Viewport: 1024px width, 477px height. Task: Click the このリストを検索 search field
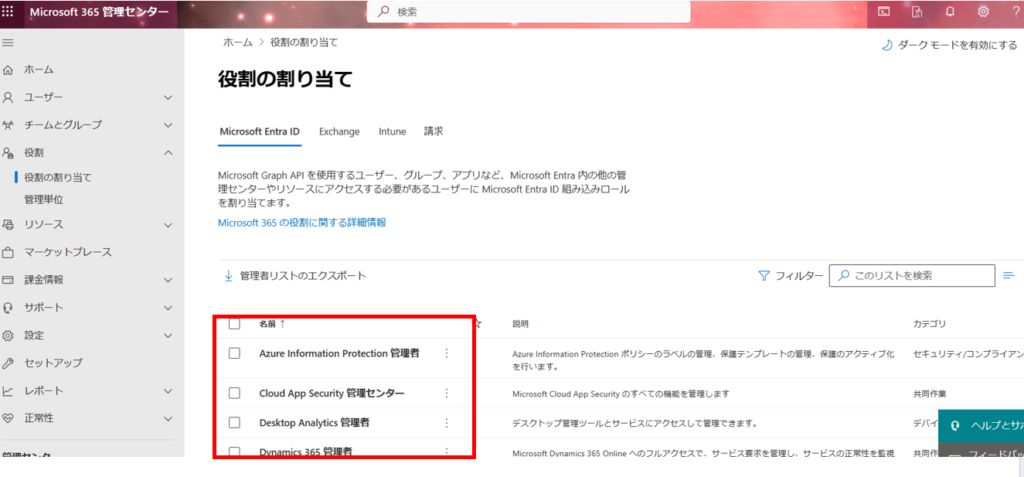[912, 276]
